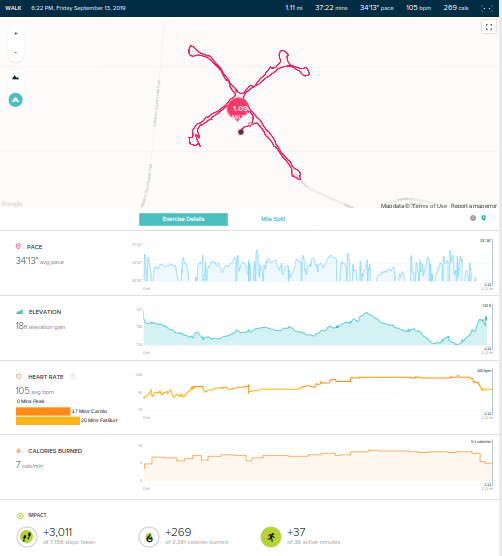Toggle charts to distance axis pin icon
Image resolution: width=502 pixels, height=556 pixels.
pos(484,218)
